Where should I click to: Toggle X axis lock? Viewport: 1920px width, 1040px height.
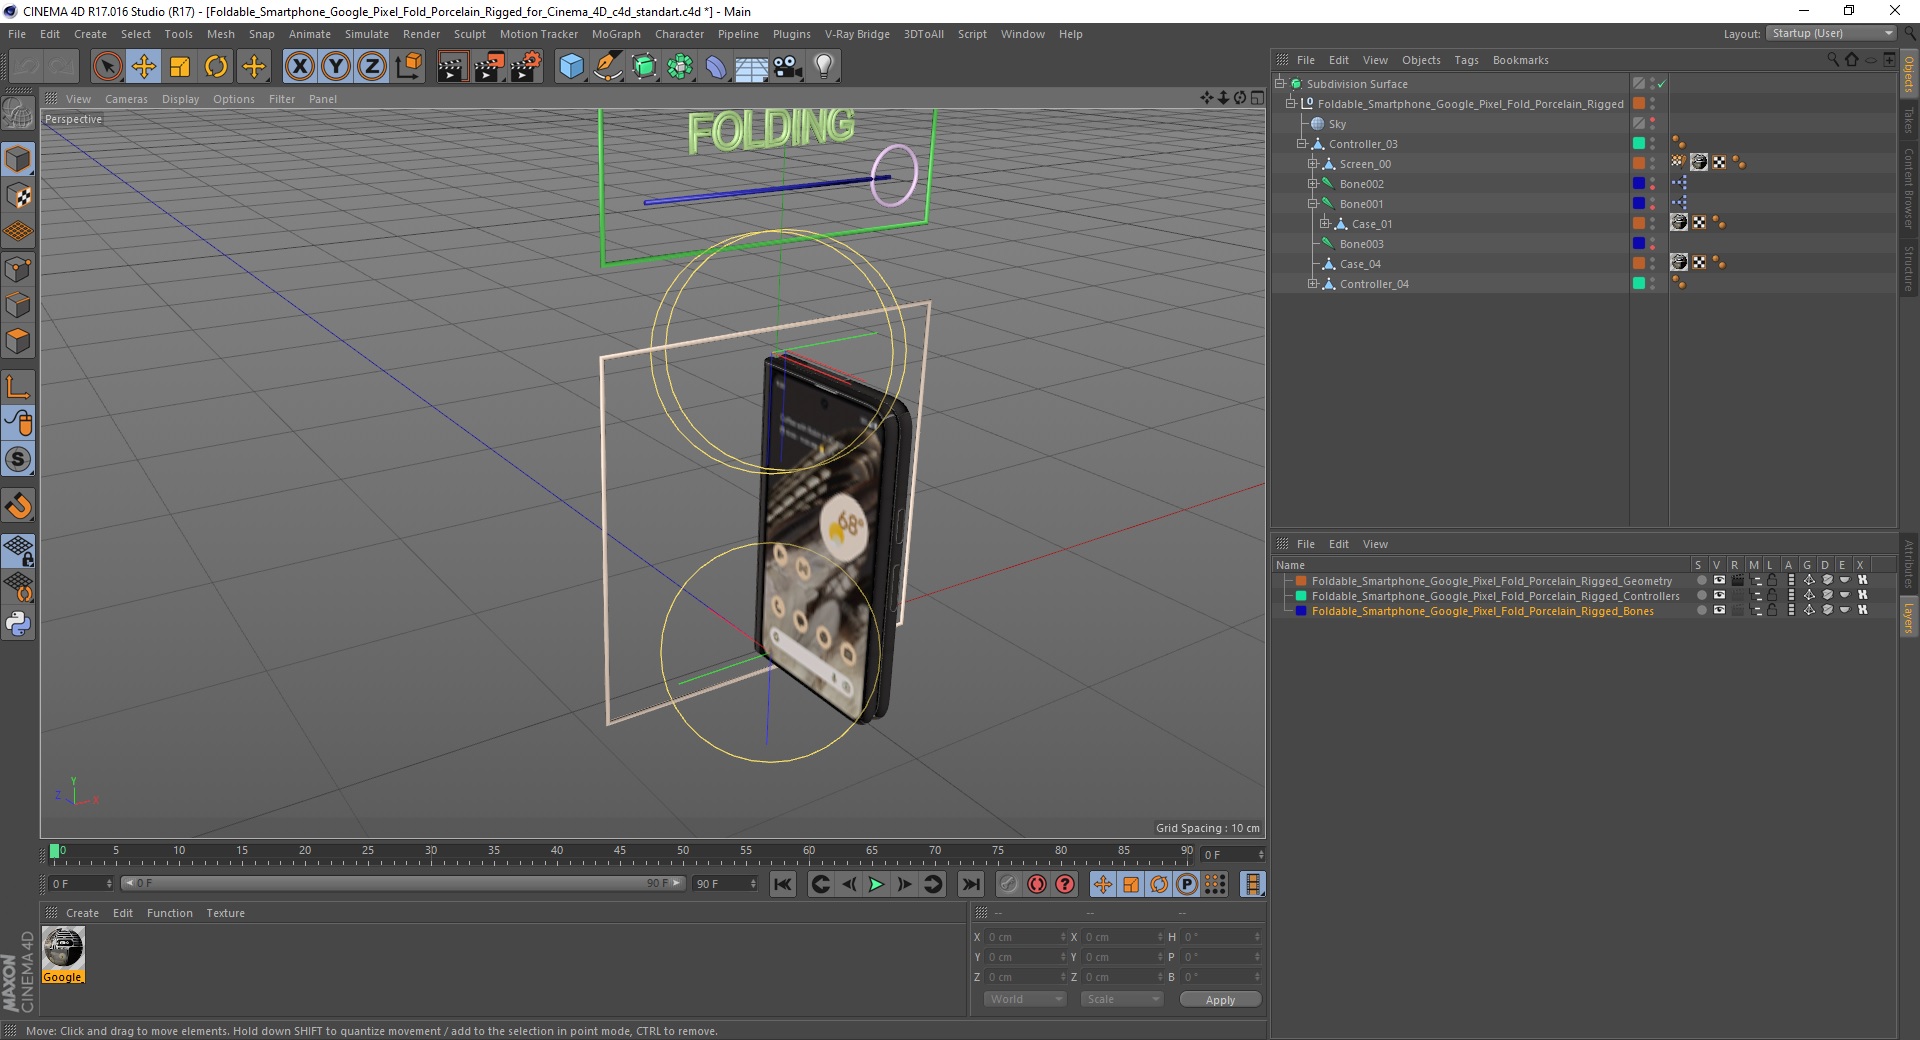pos(299,67)
